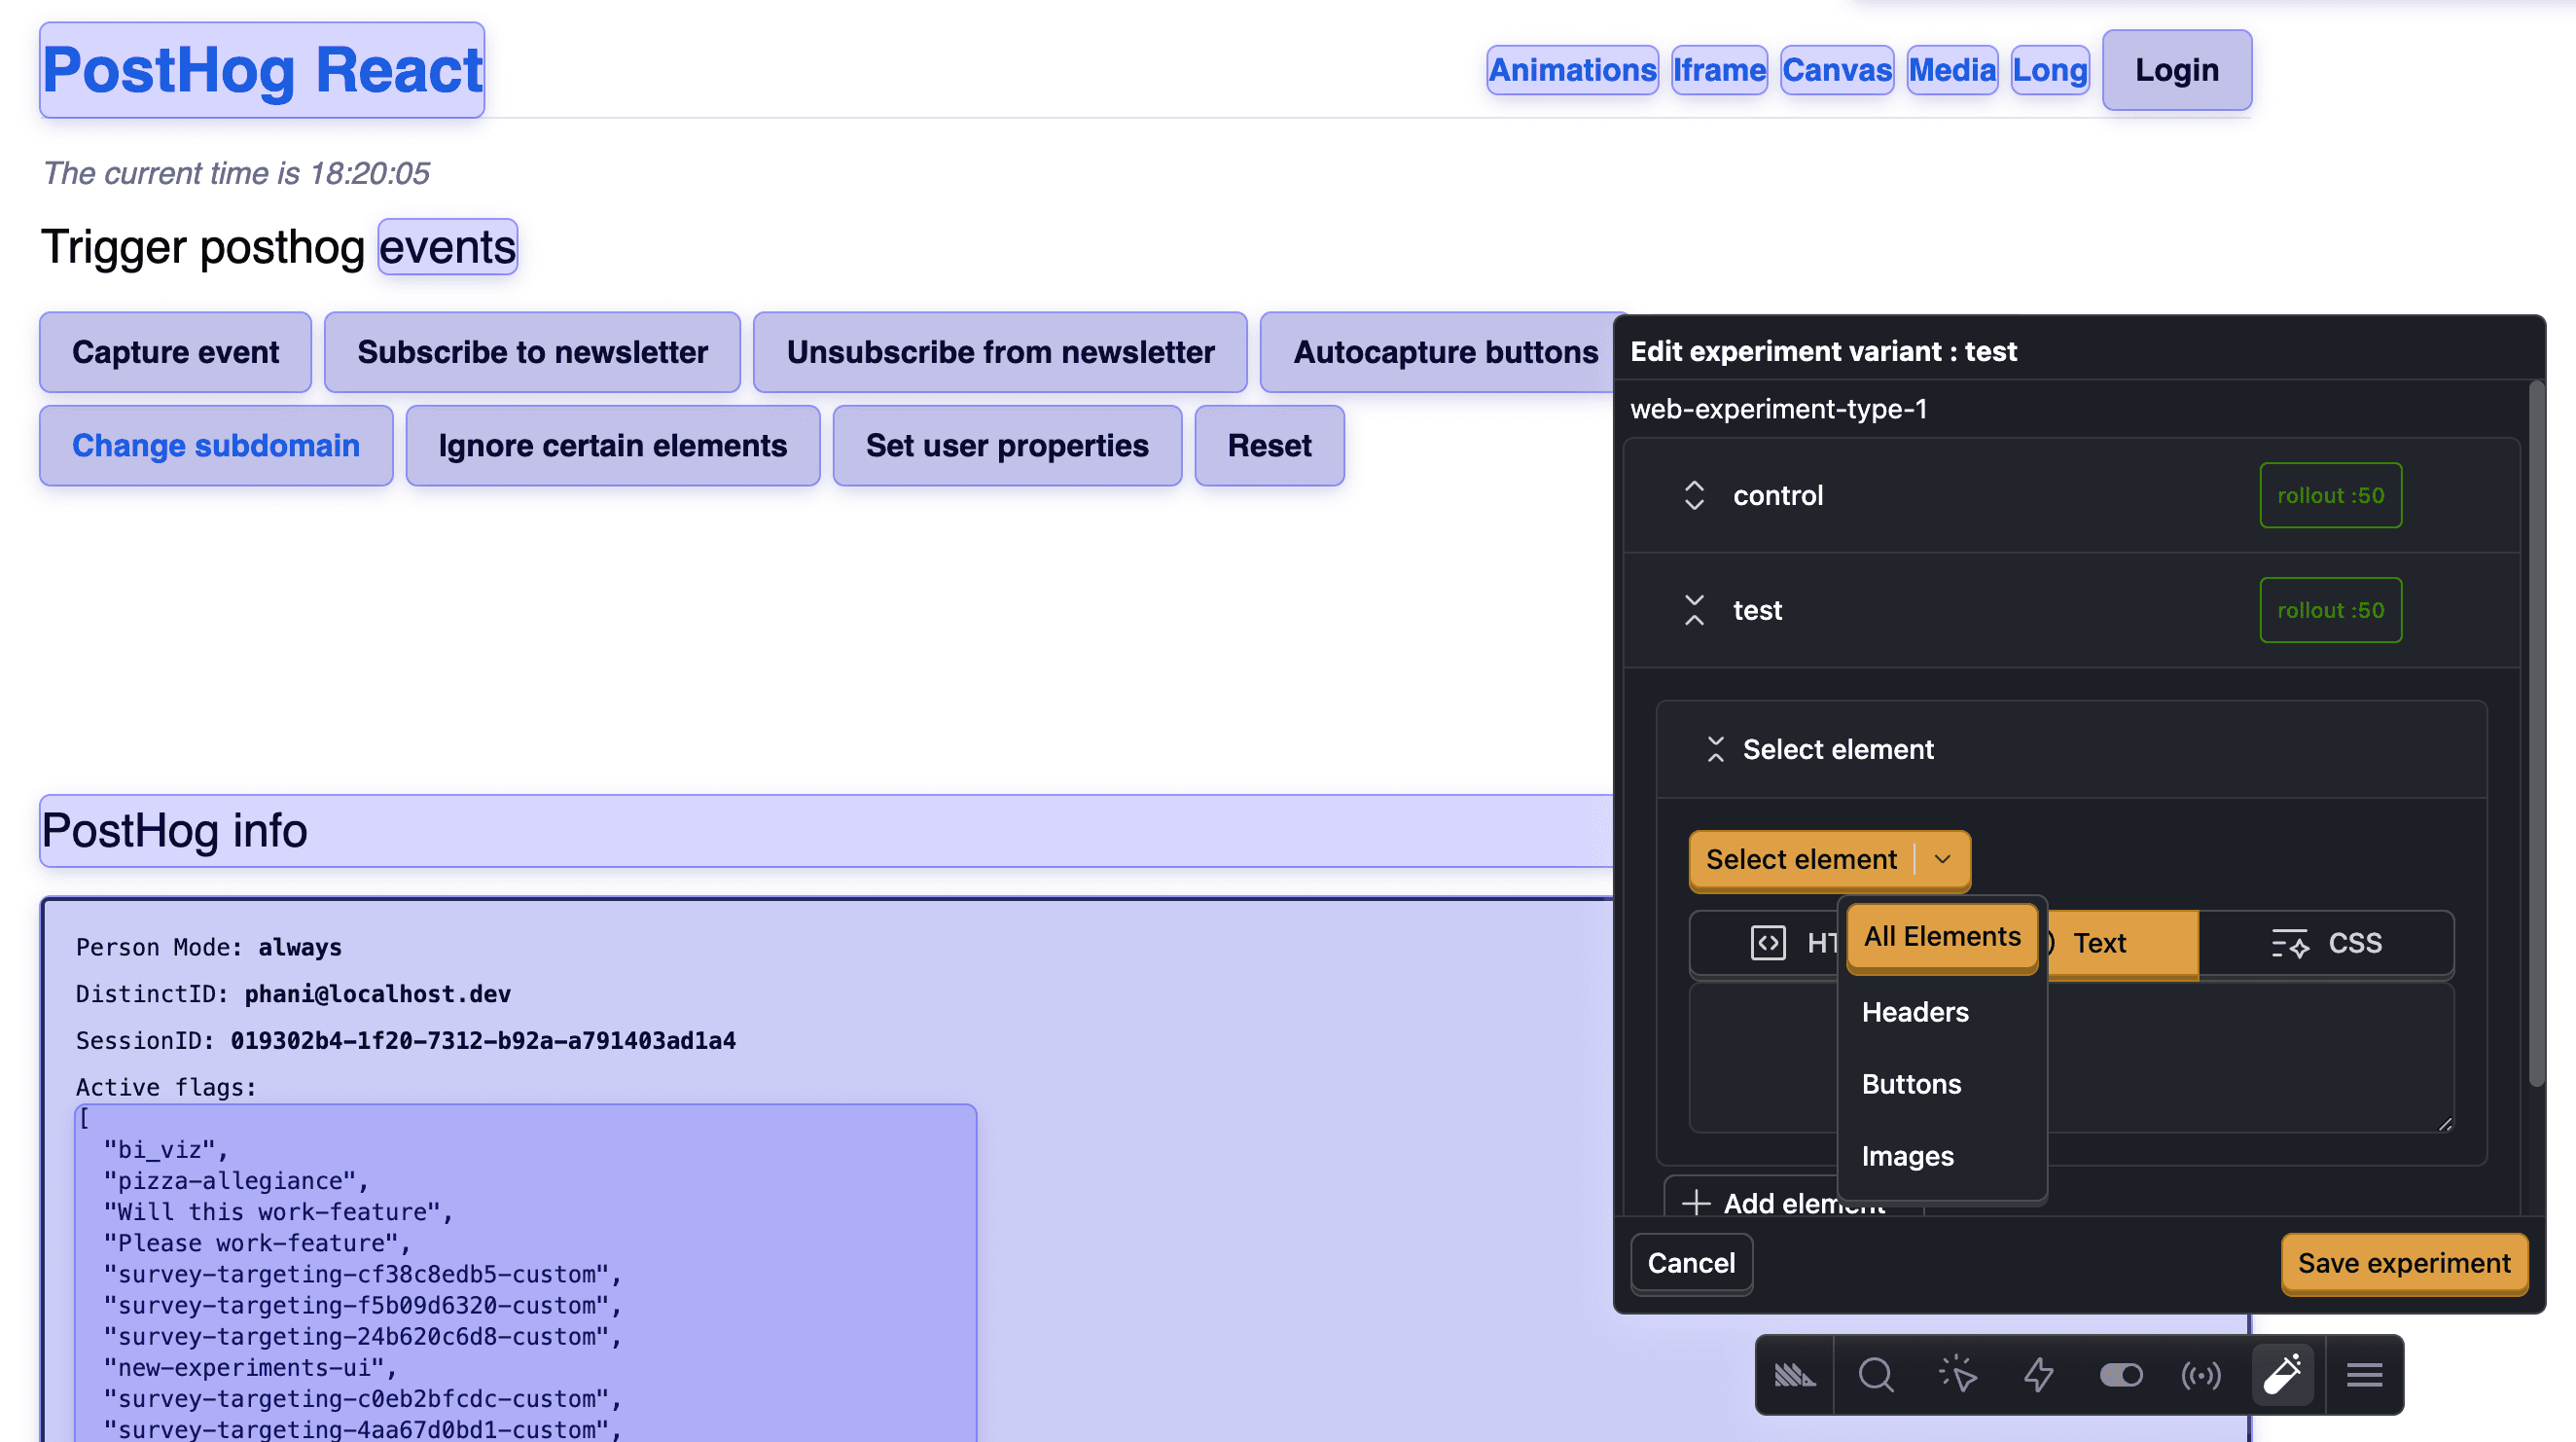Open the Actions lightning bolt tool

(2038, 1375)
